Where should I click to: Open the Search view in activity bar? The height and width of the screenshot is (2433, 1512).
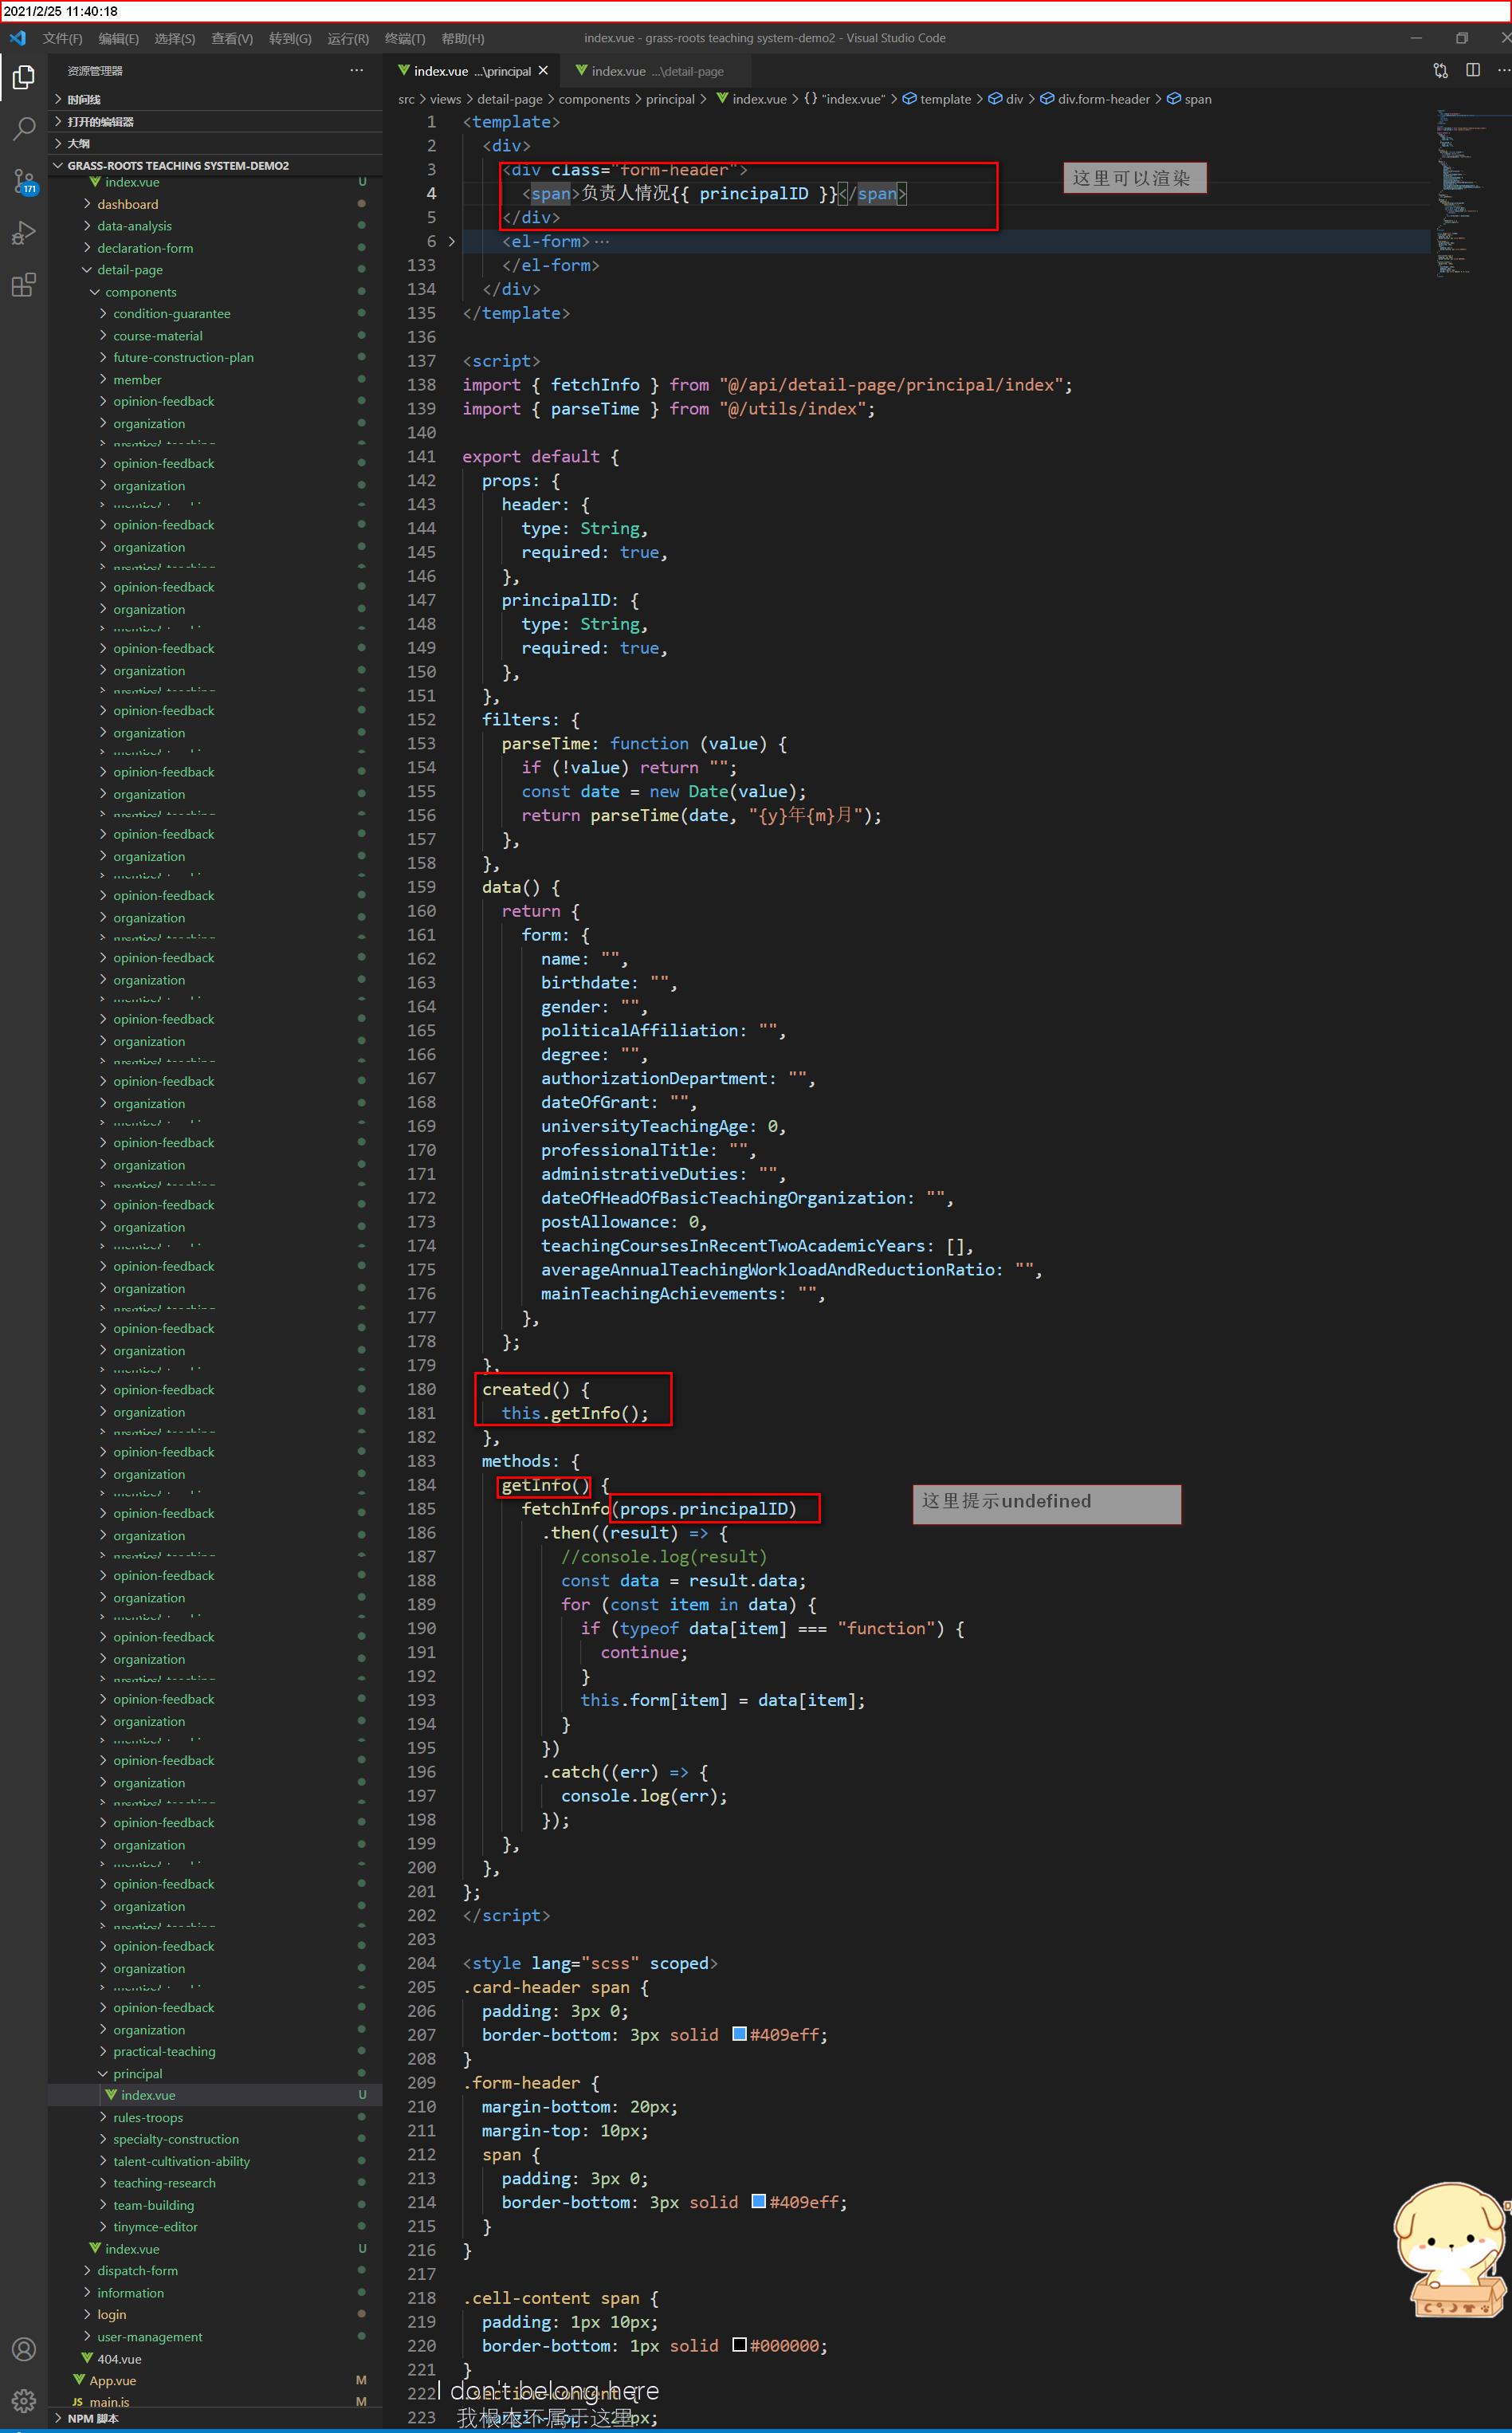coord(23,128)
